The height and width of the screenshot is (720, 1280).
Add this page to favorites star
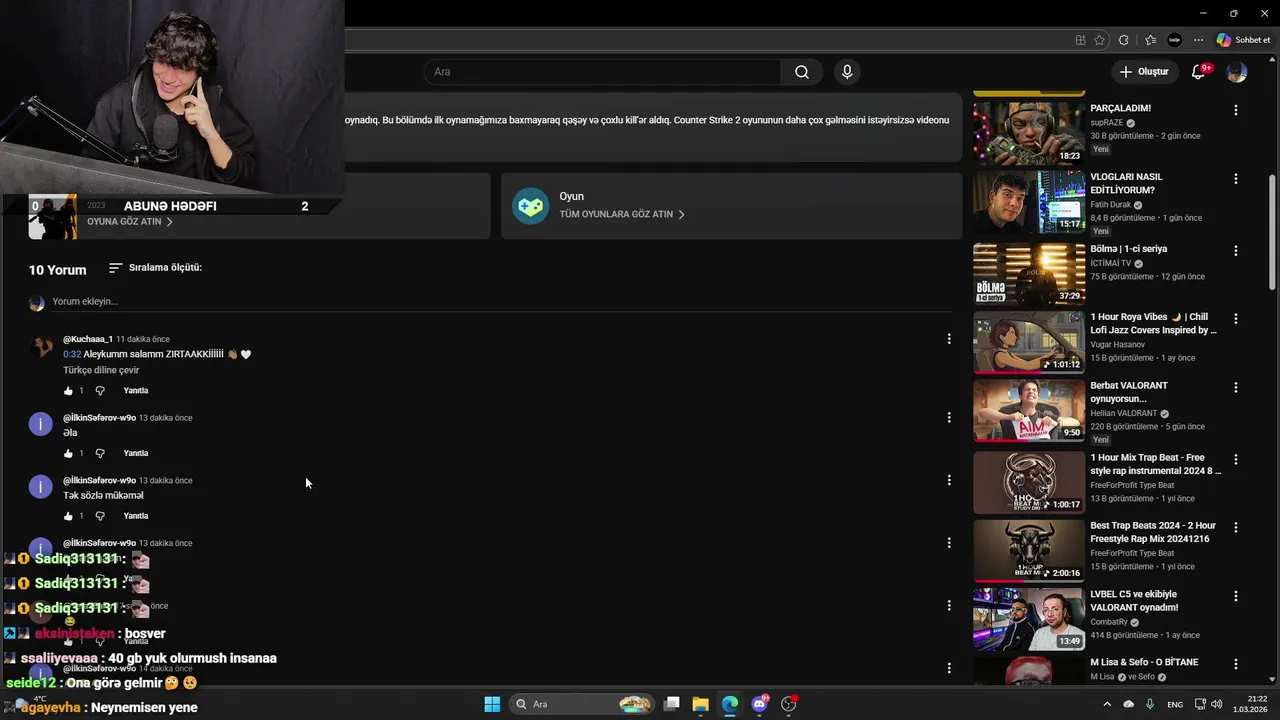click(x=1100, y=40)
